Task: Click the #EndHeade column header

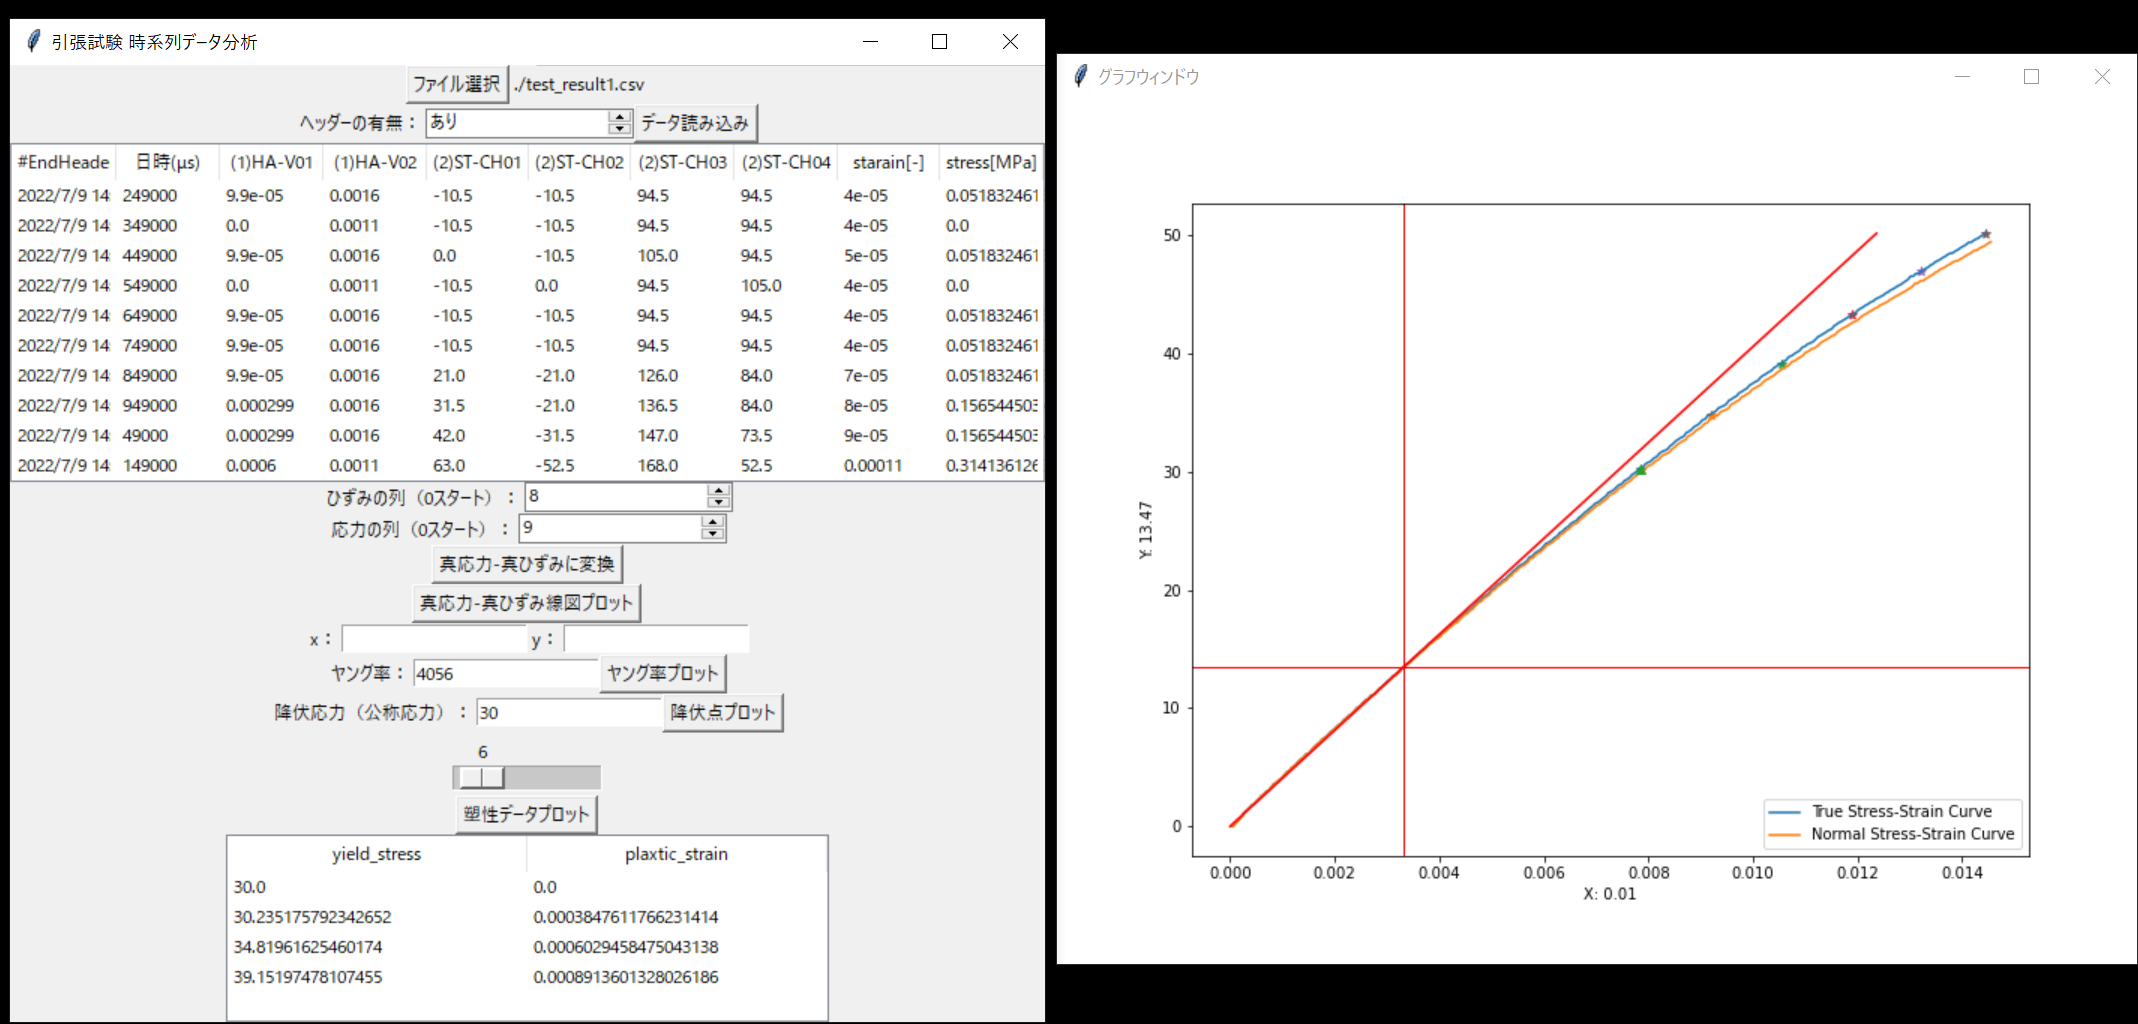Action: [64, 162]
